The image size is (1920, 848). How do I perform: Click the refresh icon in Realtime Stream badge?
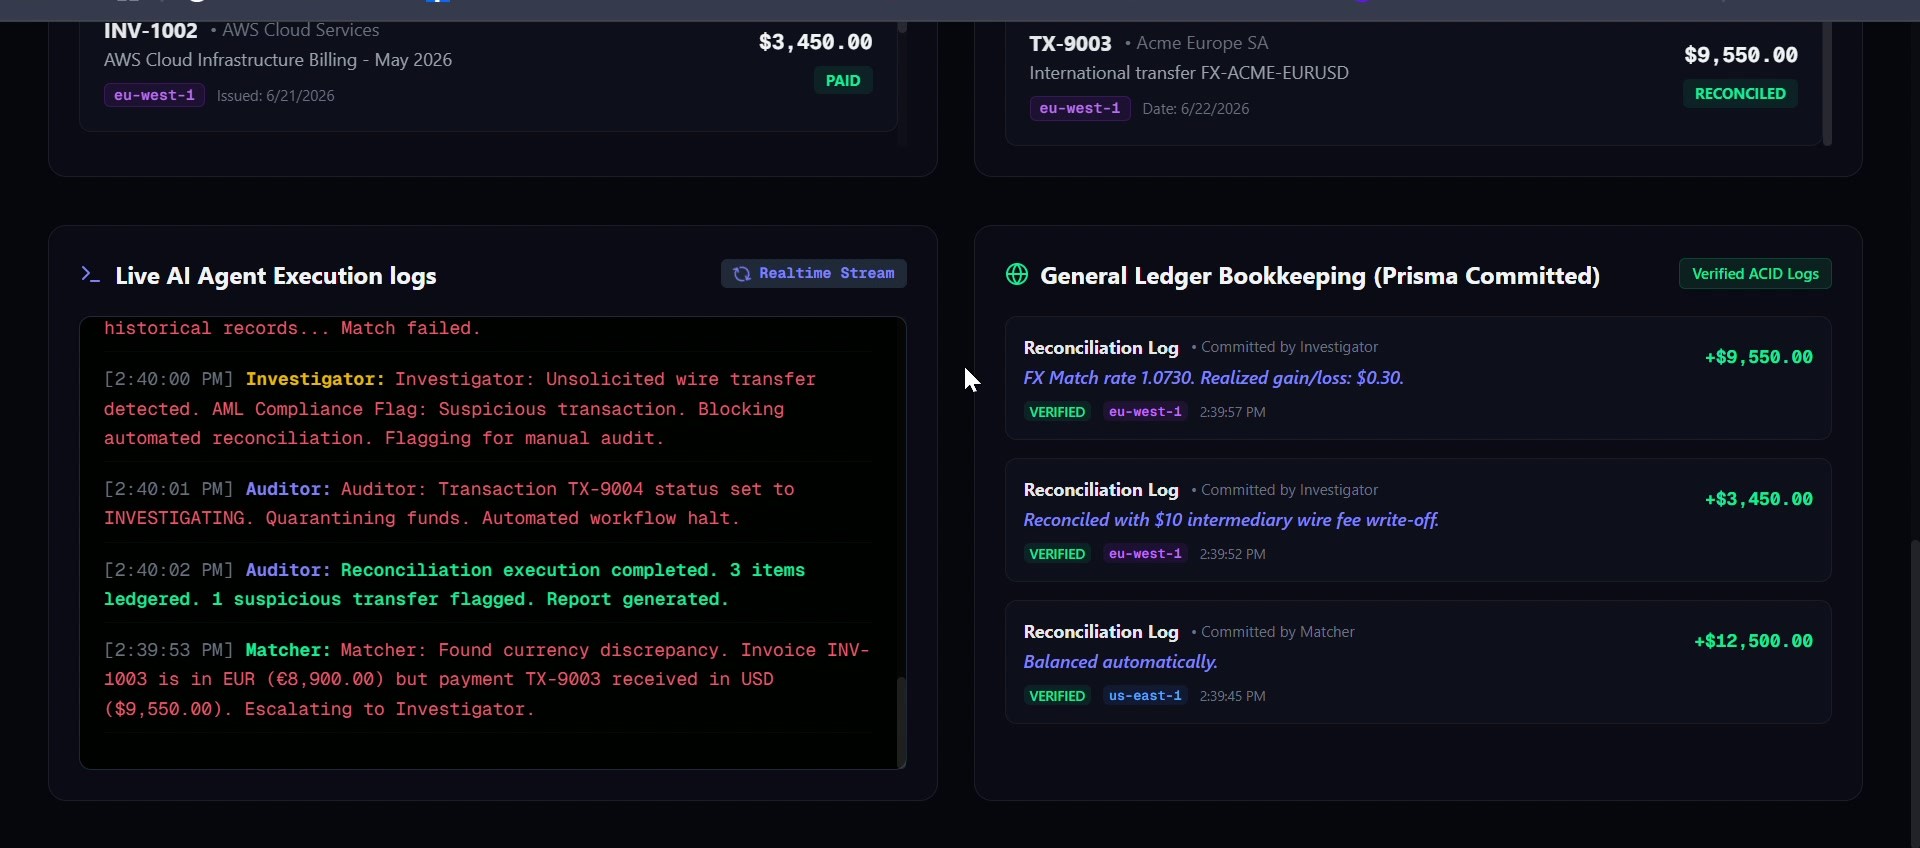[x=742, y=274]
